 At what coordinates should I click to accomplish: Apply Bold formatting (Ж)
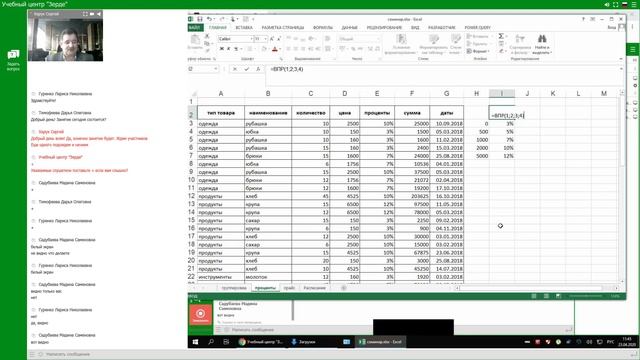click(222, 49)
